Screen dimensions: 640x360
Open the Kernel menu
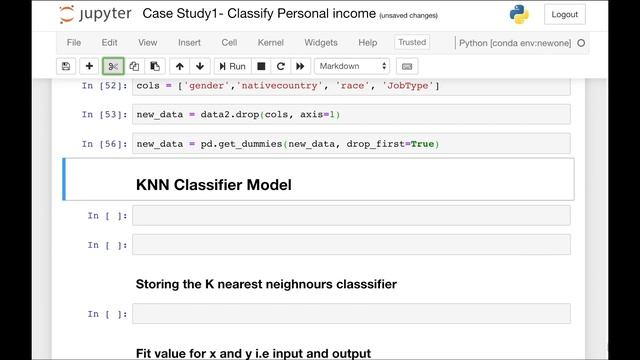point(271,42)
